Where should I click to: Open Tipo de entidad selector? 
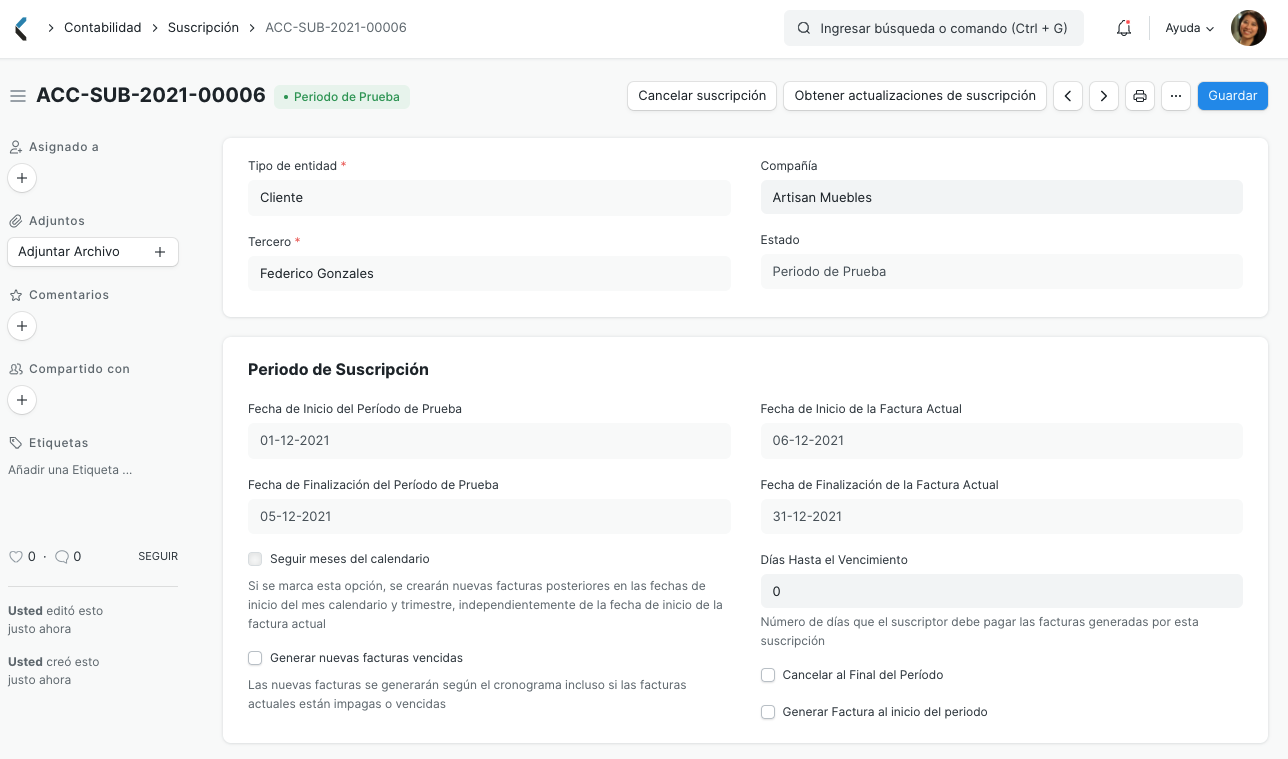(489, 198)
